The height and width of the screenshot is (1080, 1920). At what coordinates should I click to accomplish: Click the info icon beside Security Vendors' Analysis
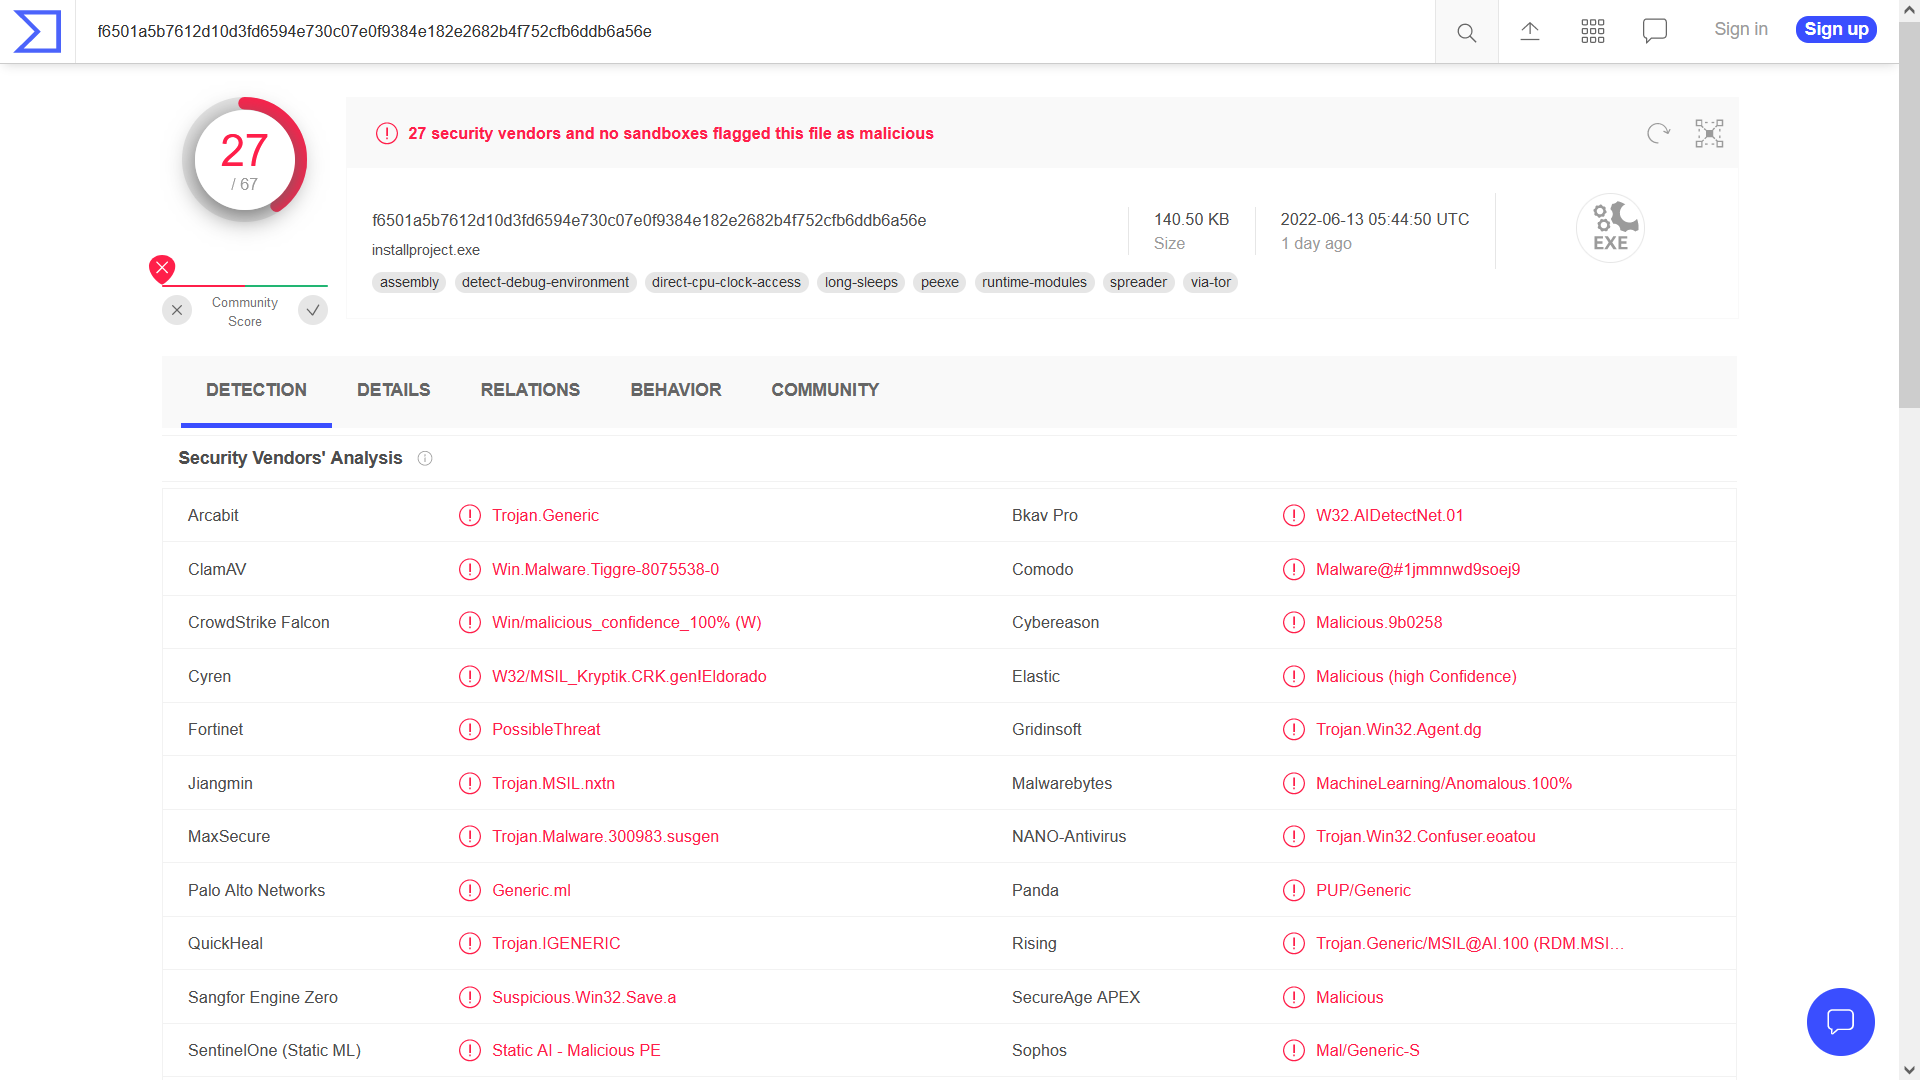pyautogui.click(x=425, y=458)
